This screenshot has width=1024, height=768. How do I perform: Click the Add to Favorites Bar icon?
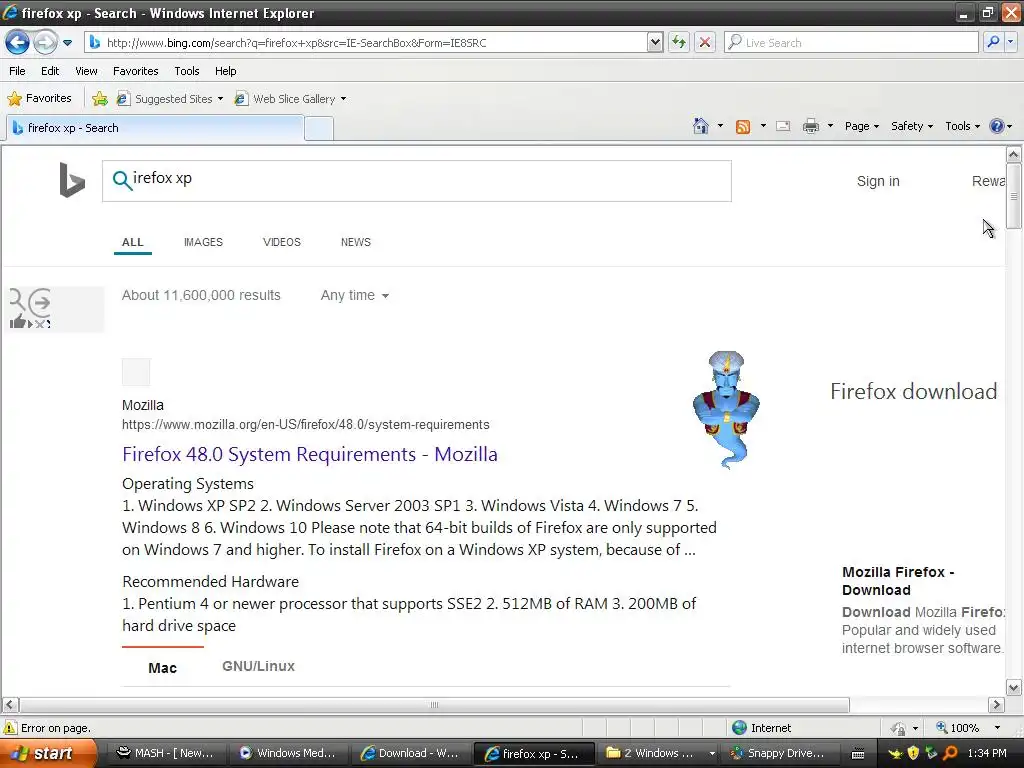coord(100,99)
